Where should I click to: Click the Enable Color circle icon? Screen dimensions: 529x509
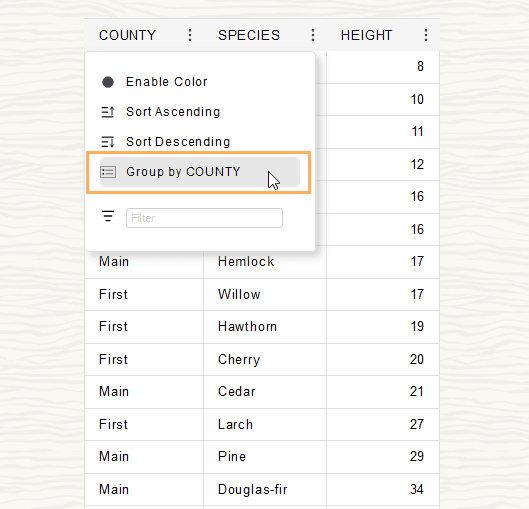tap(108, 82)
